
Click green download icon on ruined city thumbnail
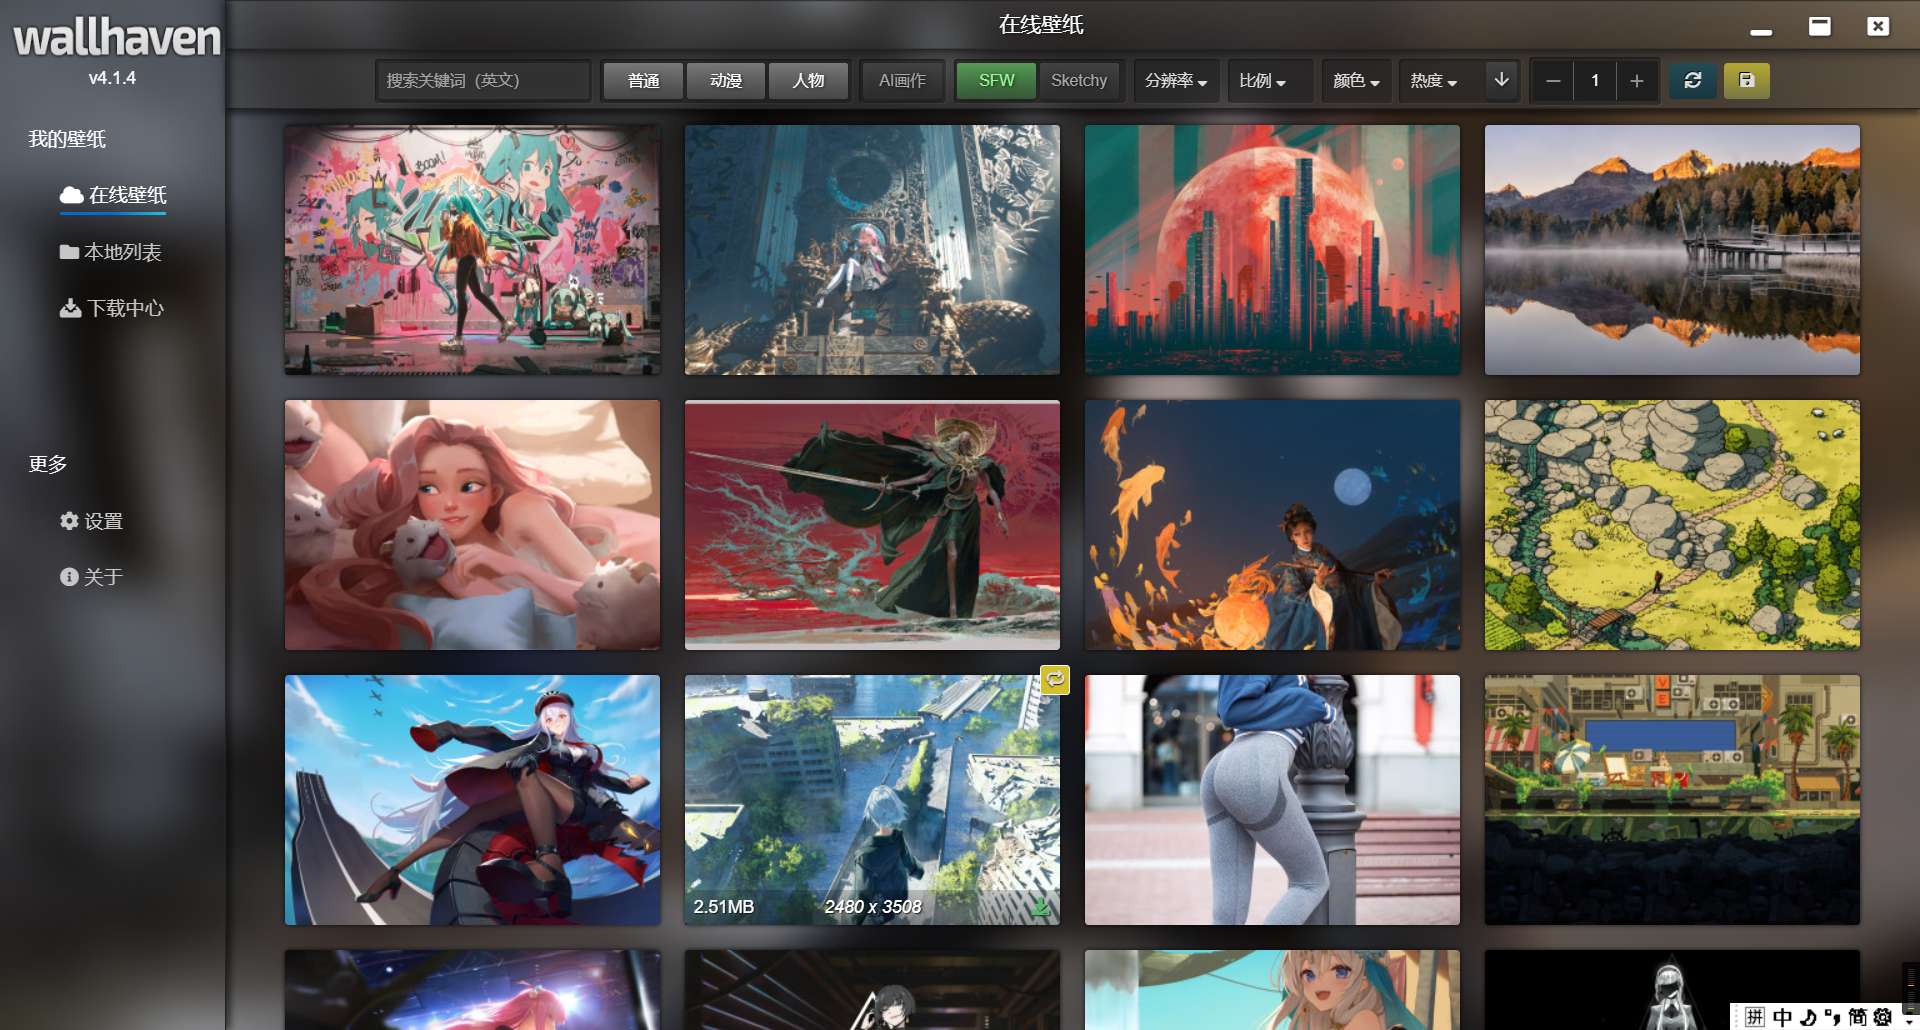1041,907
